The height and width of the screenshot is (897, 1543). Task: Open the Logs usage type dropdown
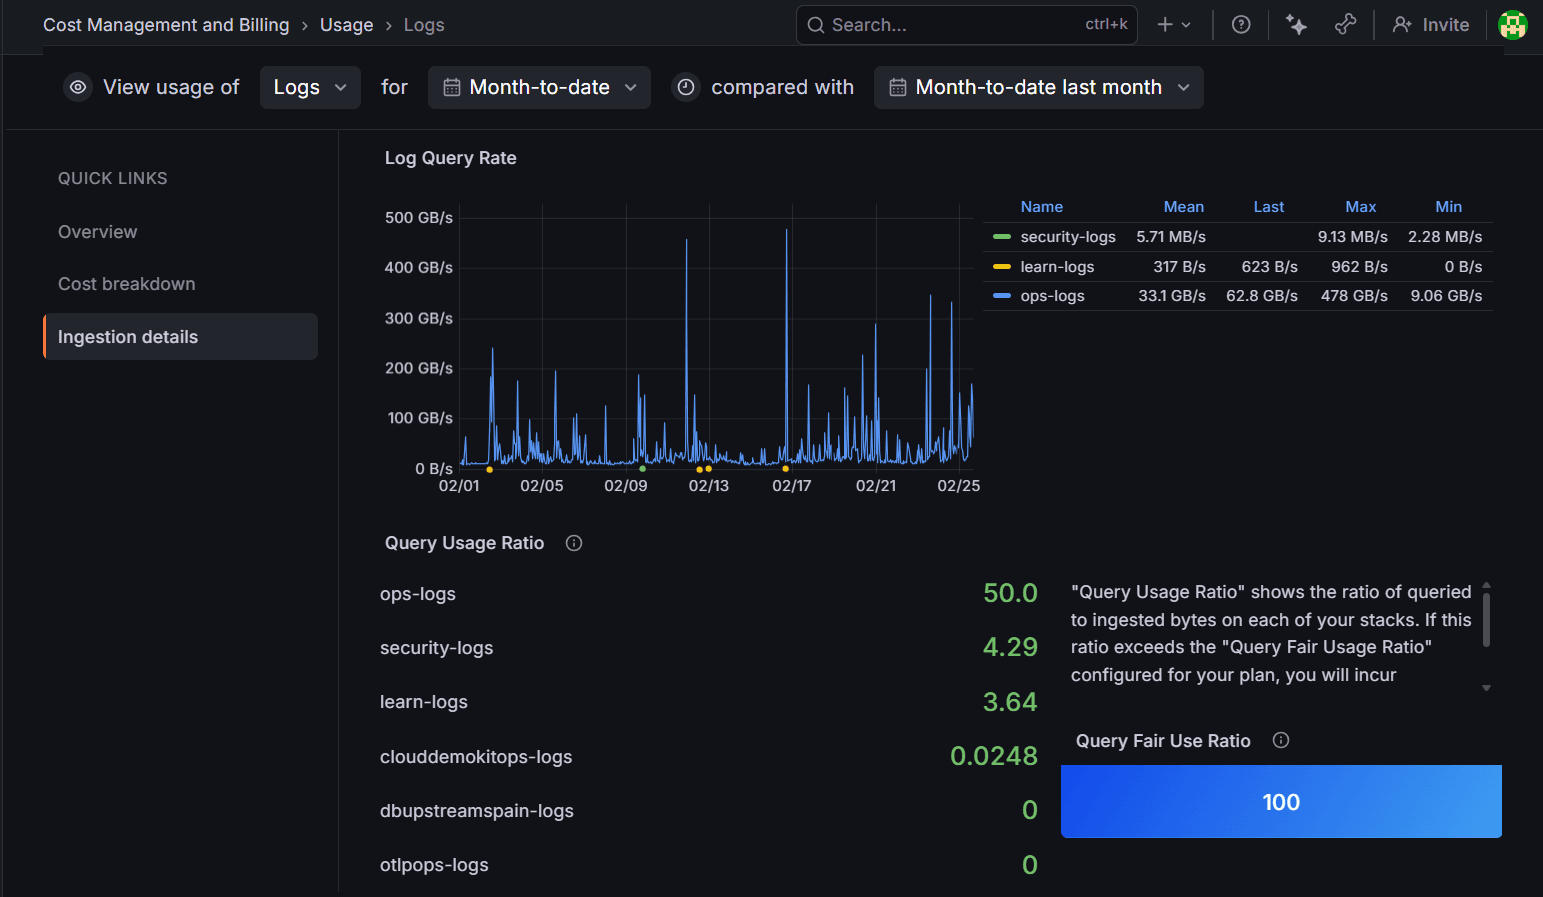point(309,87)
